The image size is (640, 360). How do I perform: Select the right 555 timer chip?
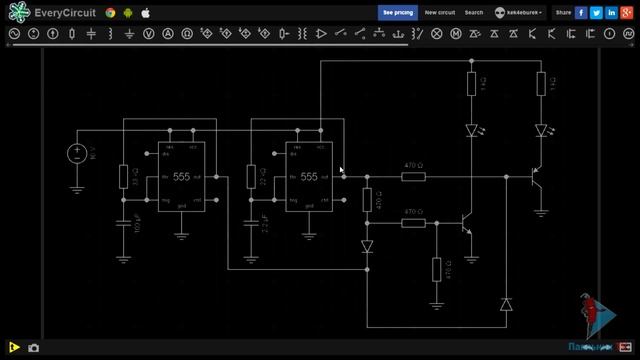(x=309, y=177)
